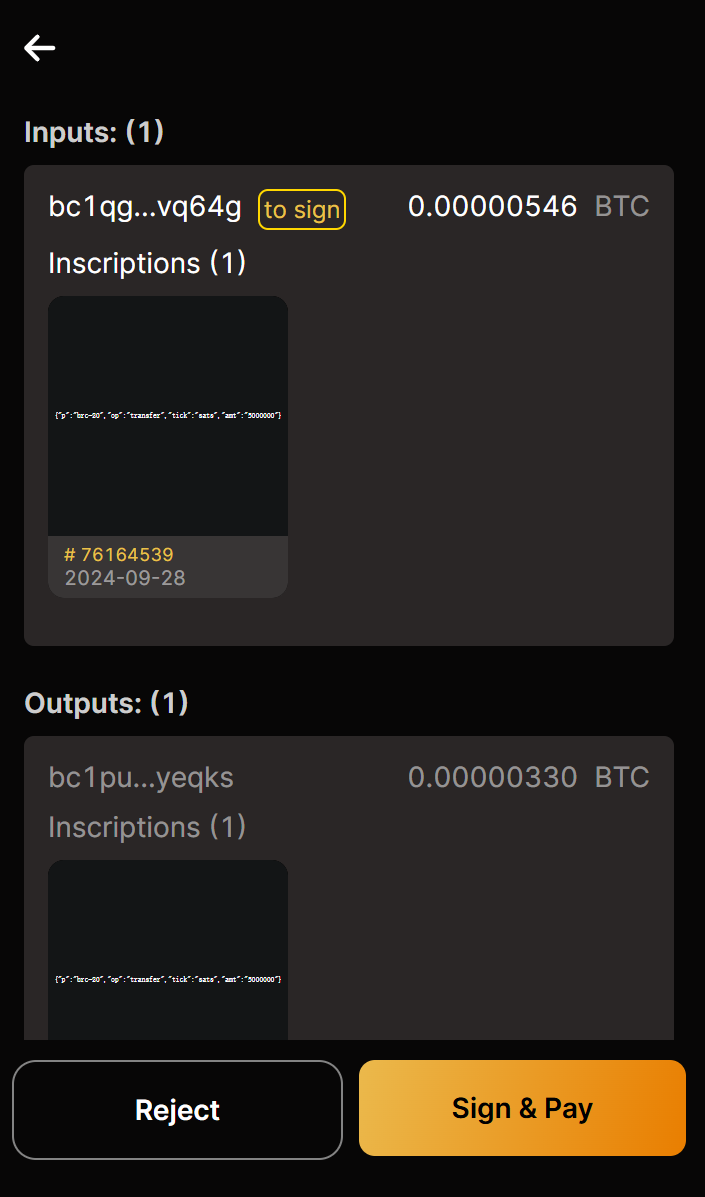Reject the transaction signing request

[177, 1109]
